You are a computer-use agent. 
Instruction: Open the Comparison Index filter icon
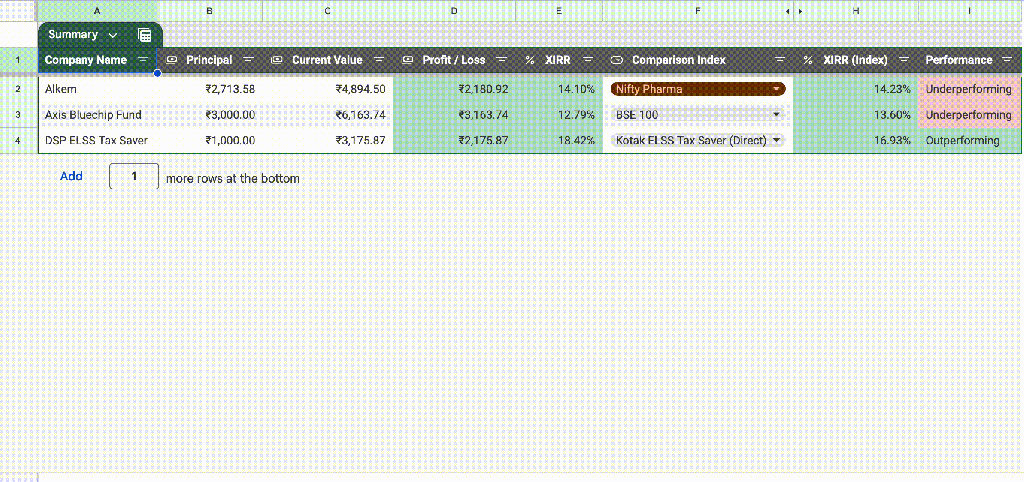point(779,60)
